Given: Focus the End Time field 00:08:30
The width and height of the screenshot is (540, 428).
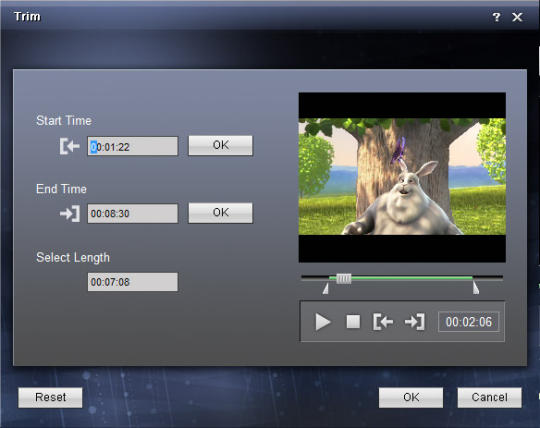Looking at the screenshot, I should (133, 213).
